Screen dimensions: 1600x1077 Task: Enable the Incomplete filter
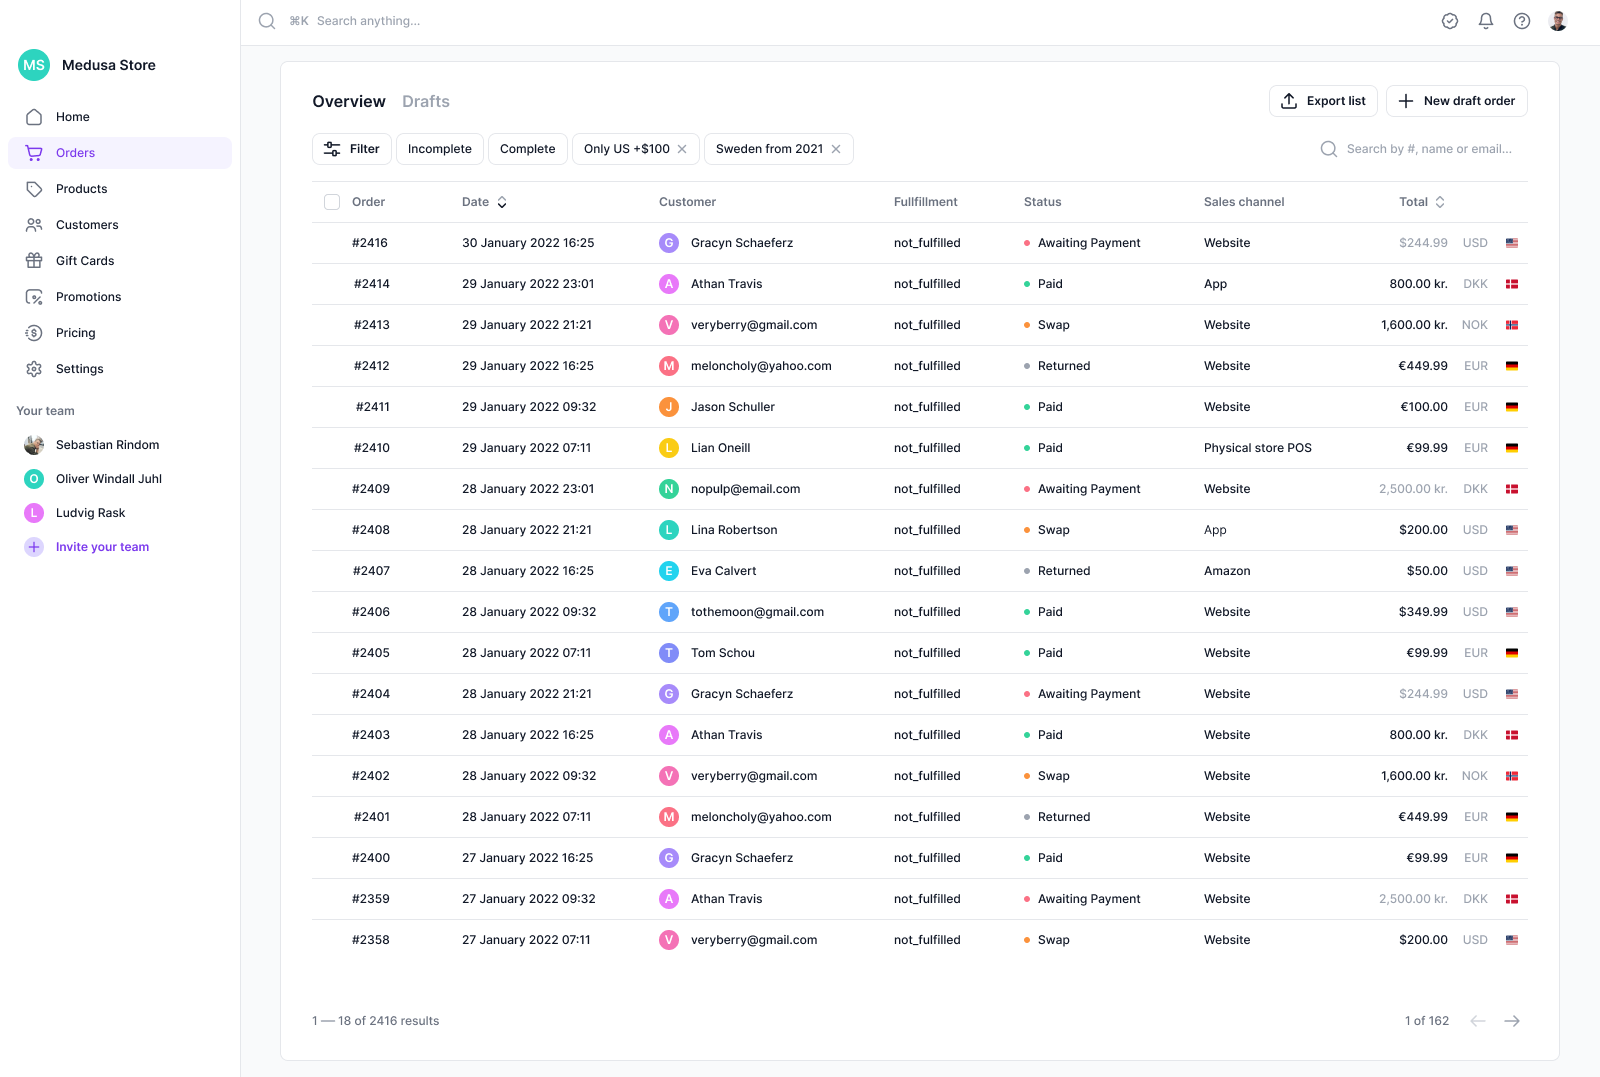(439, 148)
